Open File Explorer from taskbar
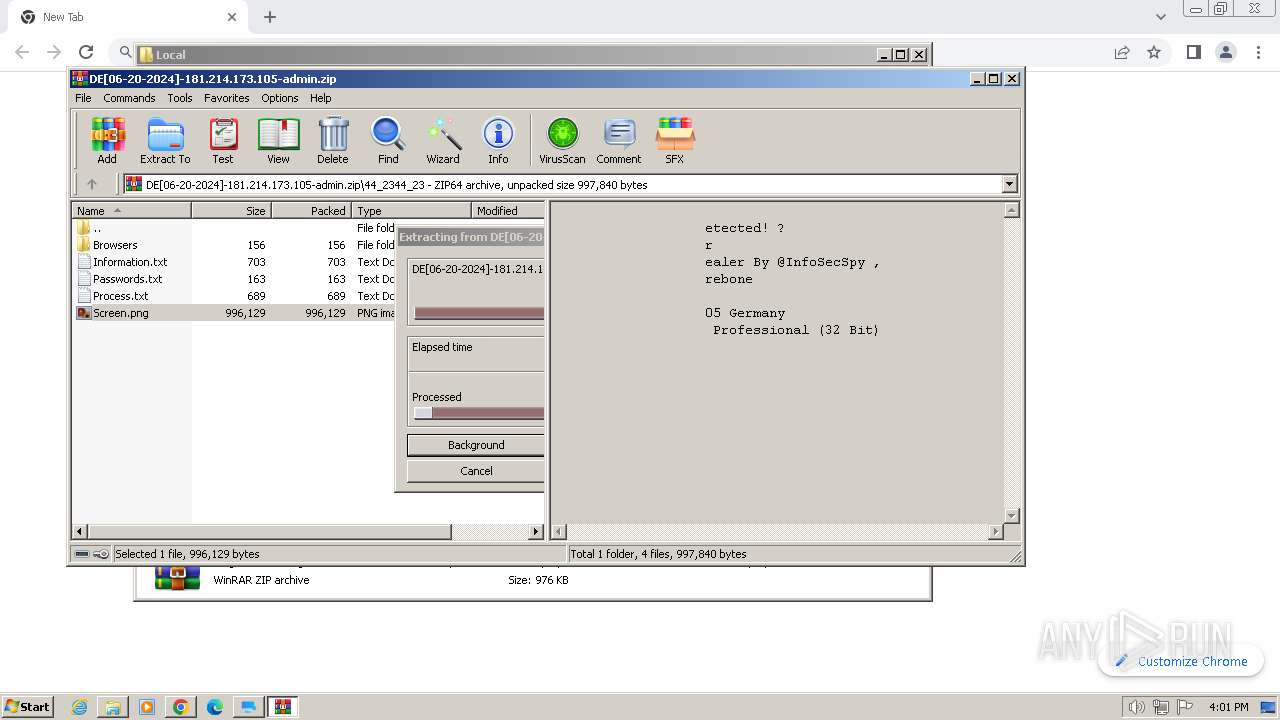Viewport: 1280px width, 720px height. pyautogui.click(x=113, y=707)
